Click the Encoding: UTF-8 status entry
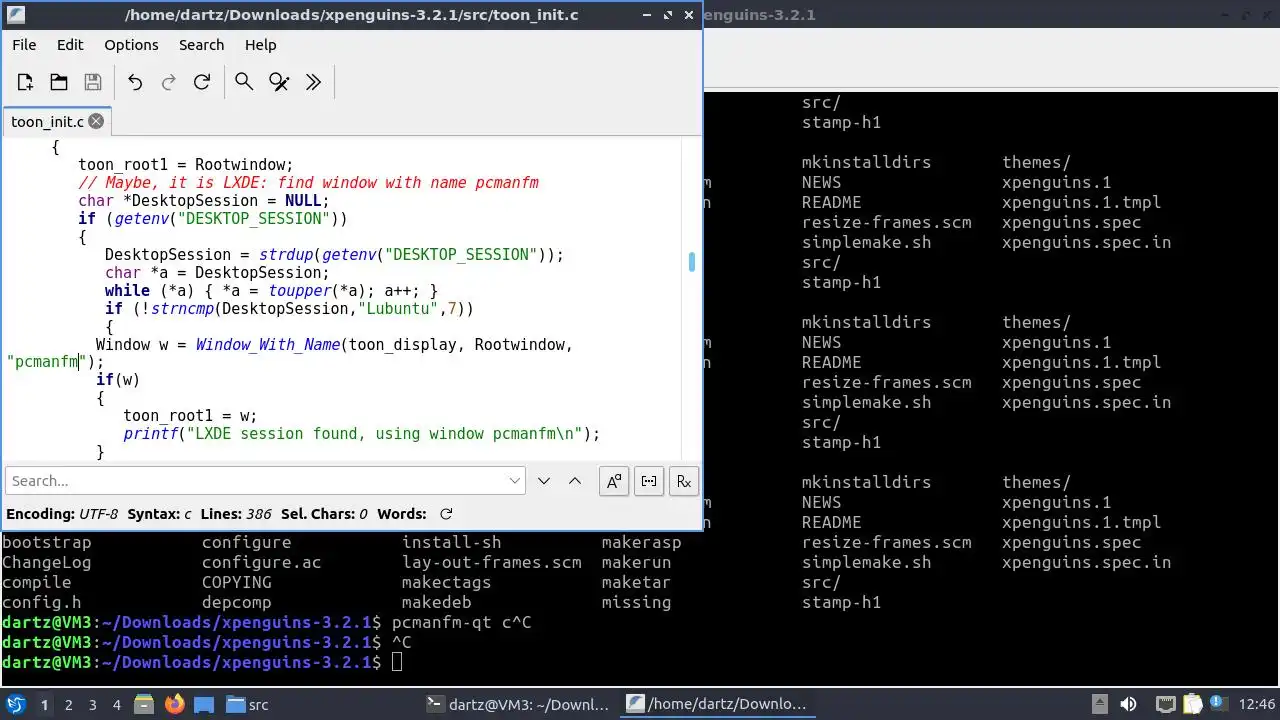 tap(62, 514)
